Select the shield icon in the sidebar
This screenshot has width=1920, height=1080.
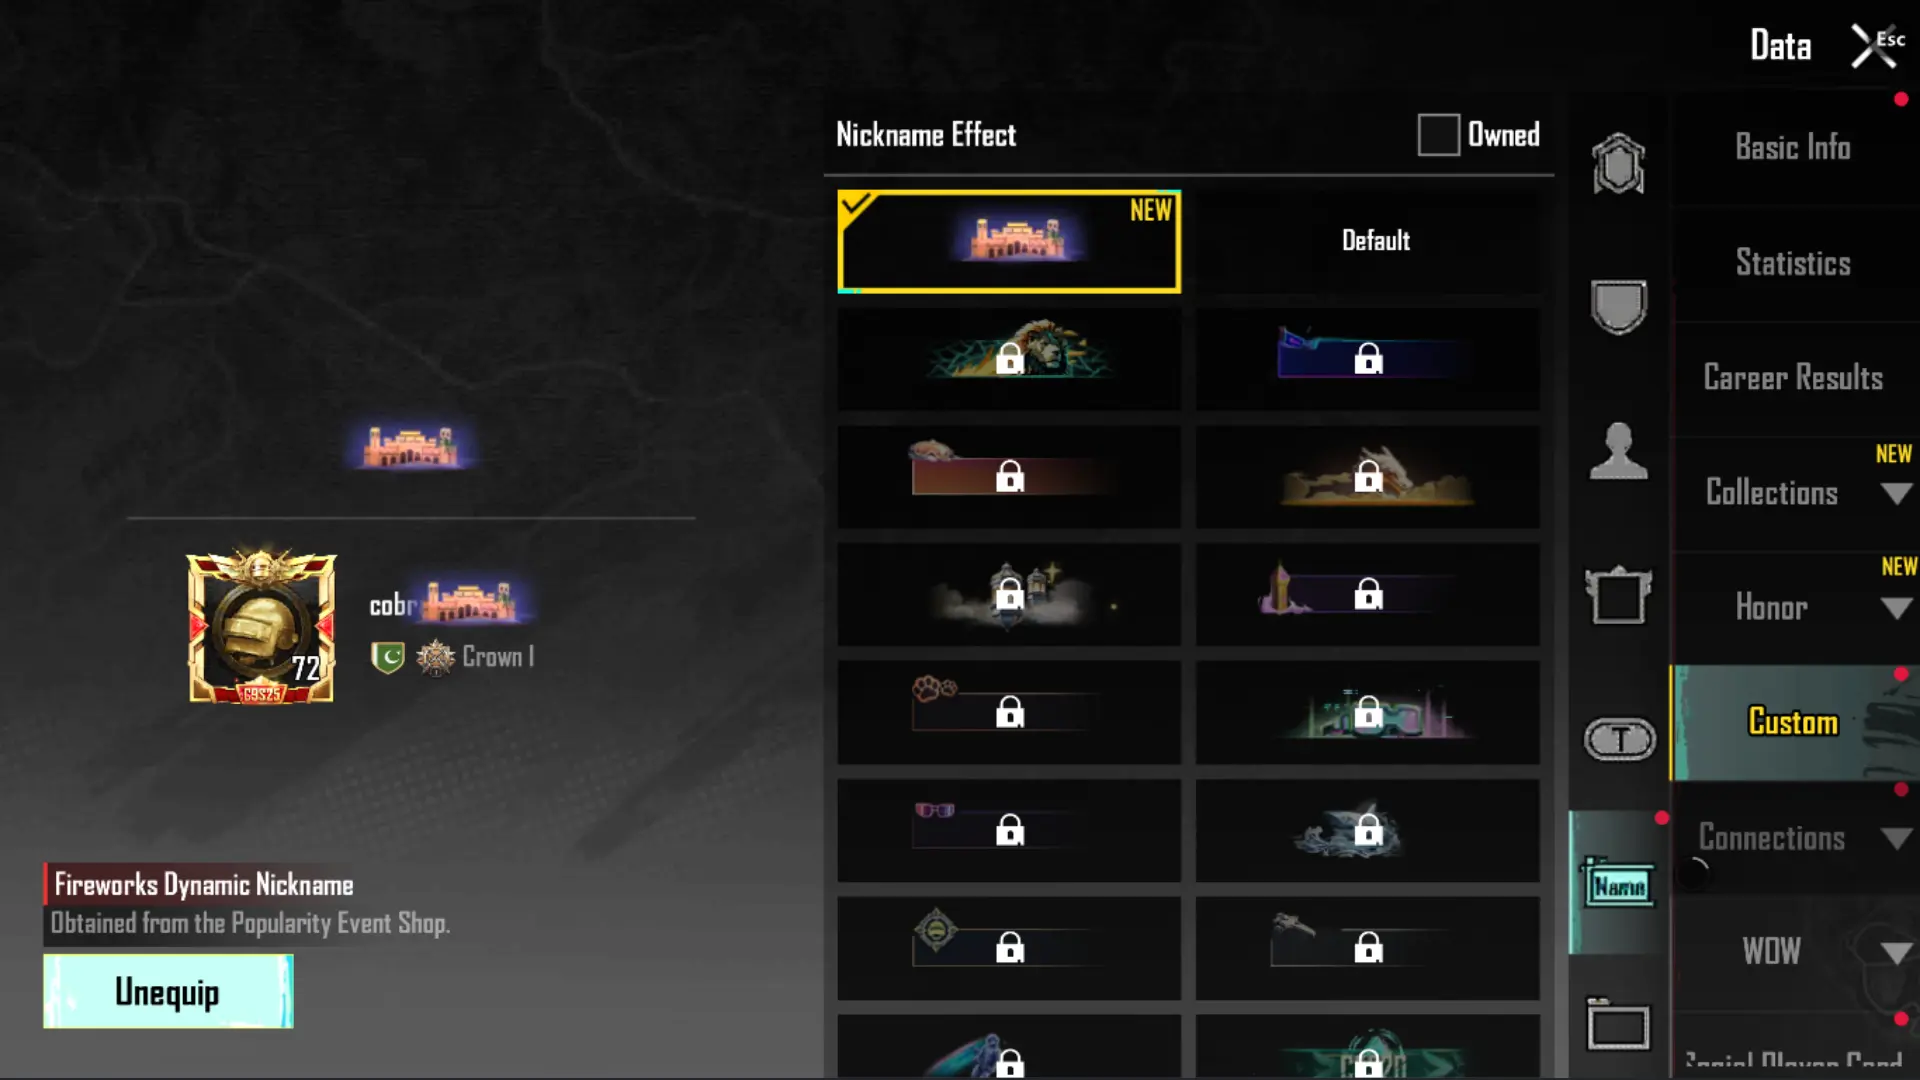point(1618,306)
